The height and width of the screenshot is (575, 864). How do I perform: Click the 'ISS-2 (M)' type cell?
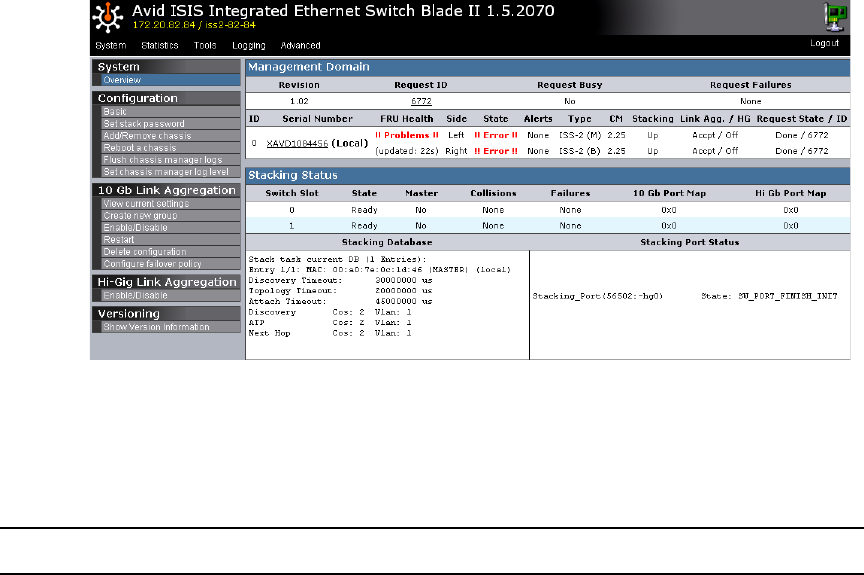[x=580, y=135]
